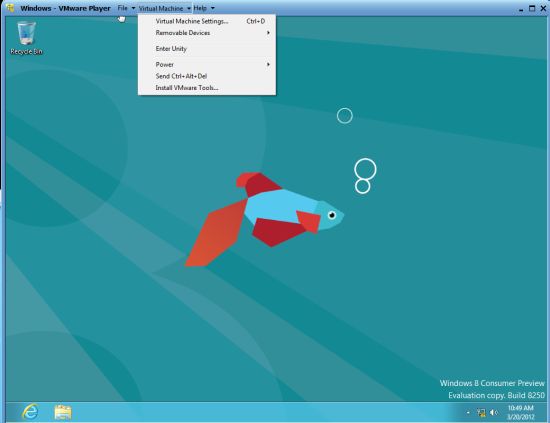Image resolution: width=550 pixels, height=423 pixels.
Task: Choose Send Ctrl+Alt+Del menu item
Action: coord(207,76)
